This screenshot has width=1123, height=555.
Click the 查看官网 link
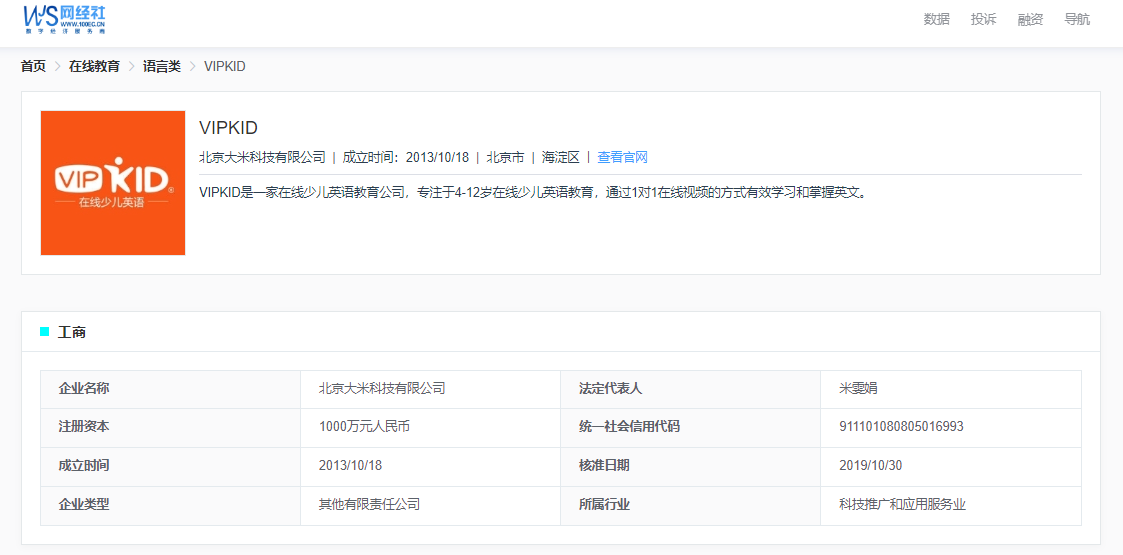[622, 157]
